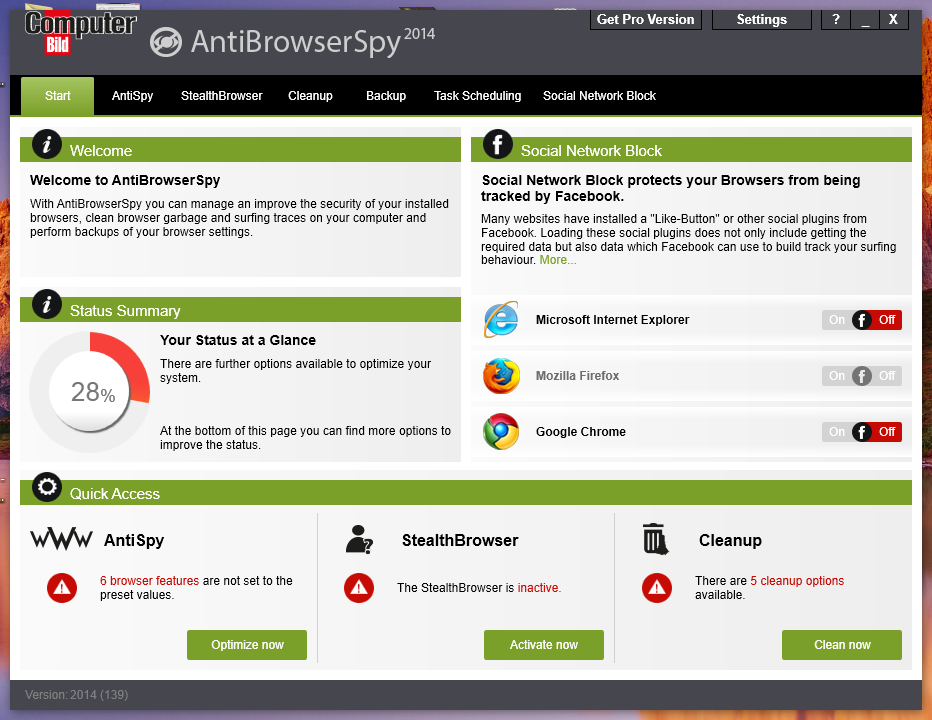932x720 pixels.
Task: Click the 'Microsoft Internet Explorer' label
Action: 612,320
